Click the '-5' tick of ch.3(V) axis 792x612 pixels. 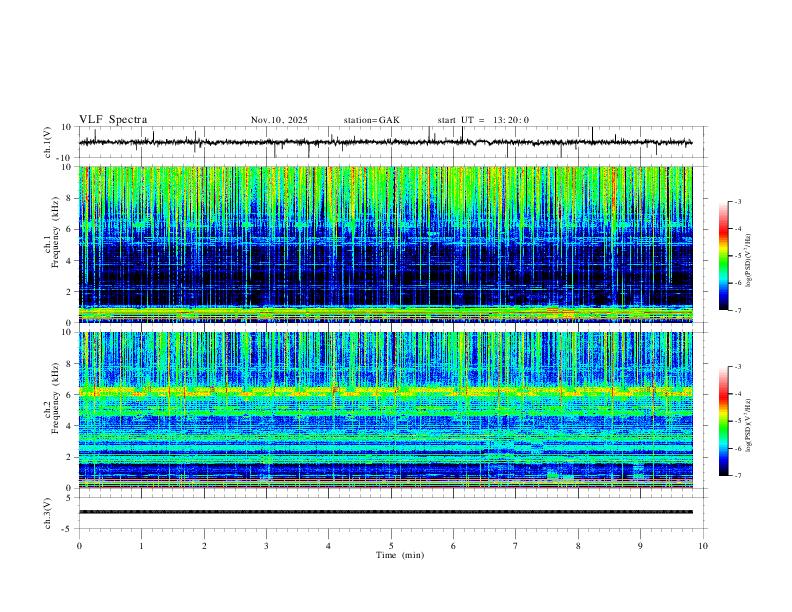click(66, 529)
